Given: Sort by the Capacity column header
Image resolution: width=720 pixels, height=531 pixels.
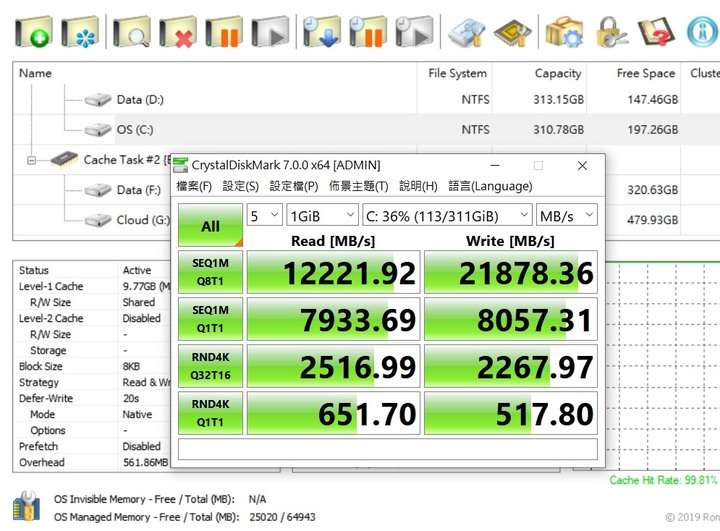Looking at the screenshot, I should 540,73.
